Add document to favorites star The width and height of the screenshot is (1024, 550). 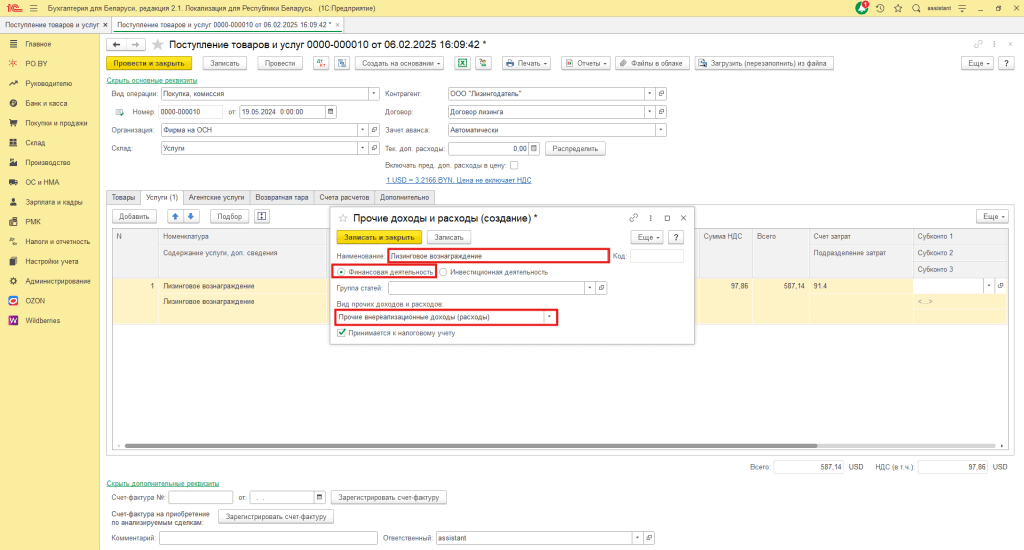click(x=157, y=44)
